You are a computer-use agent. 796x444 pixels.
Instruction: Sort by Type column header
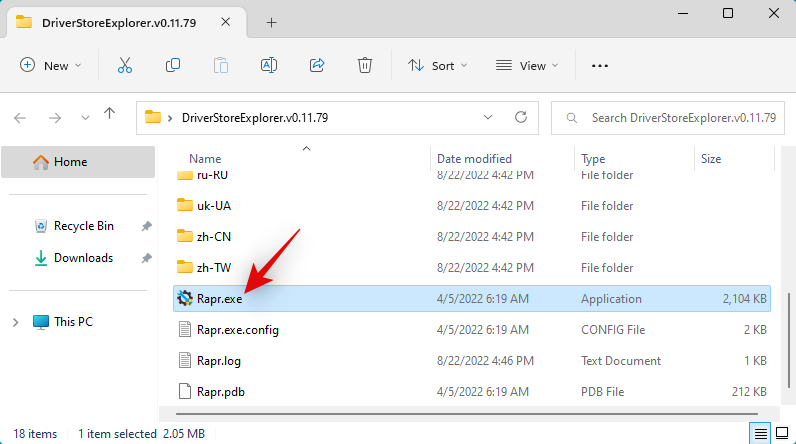point(593,159)
